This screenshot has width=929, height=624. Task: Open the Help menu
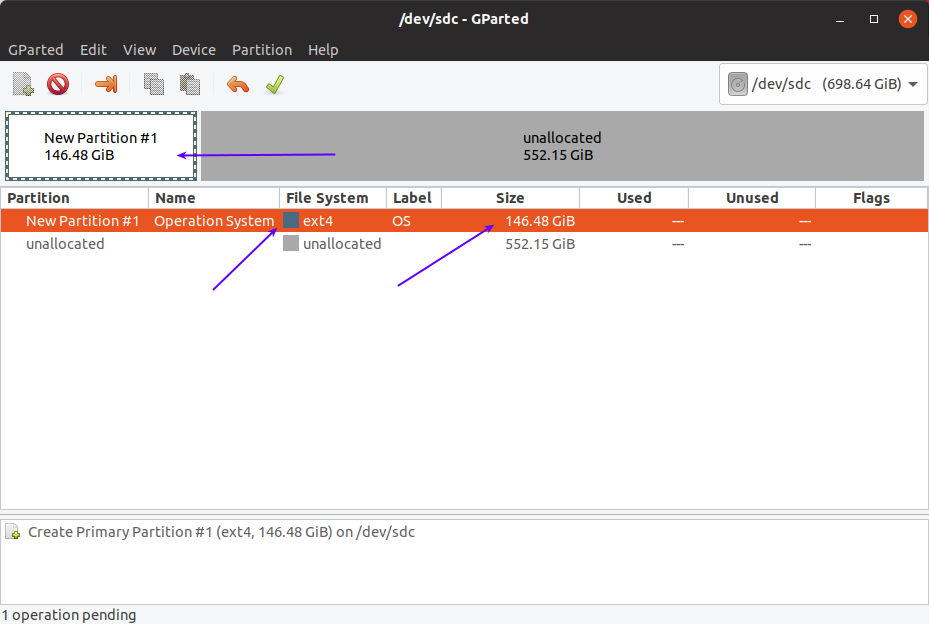pos(323,49)
